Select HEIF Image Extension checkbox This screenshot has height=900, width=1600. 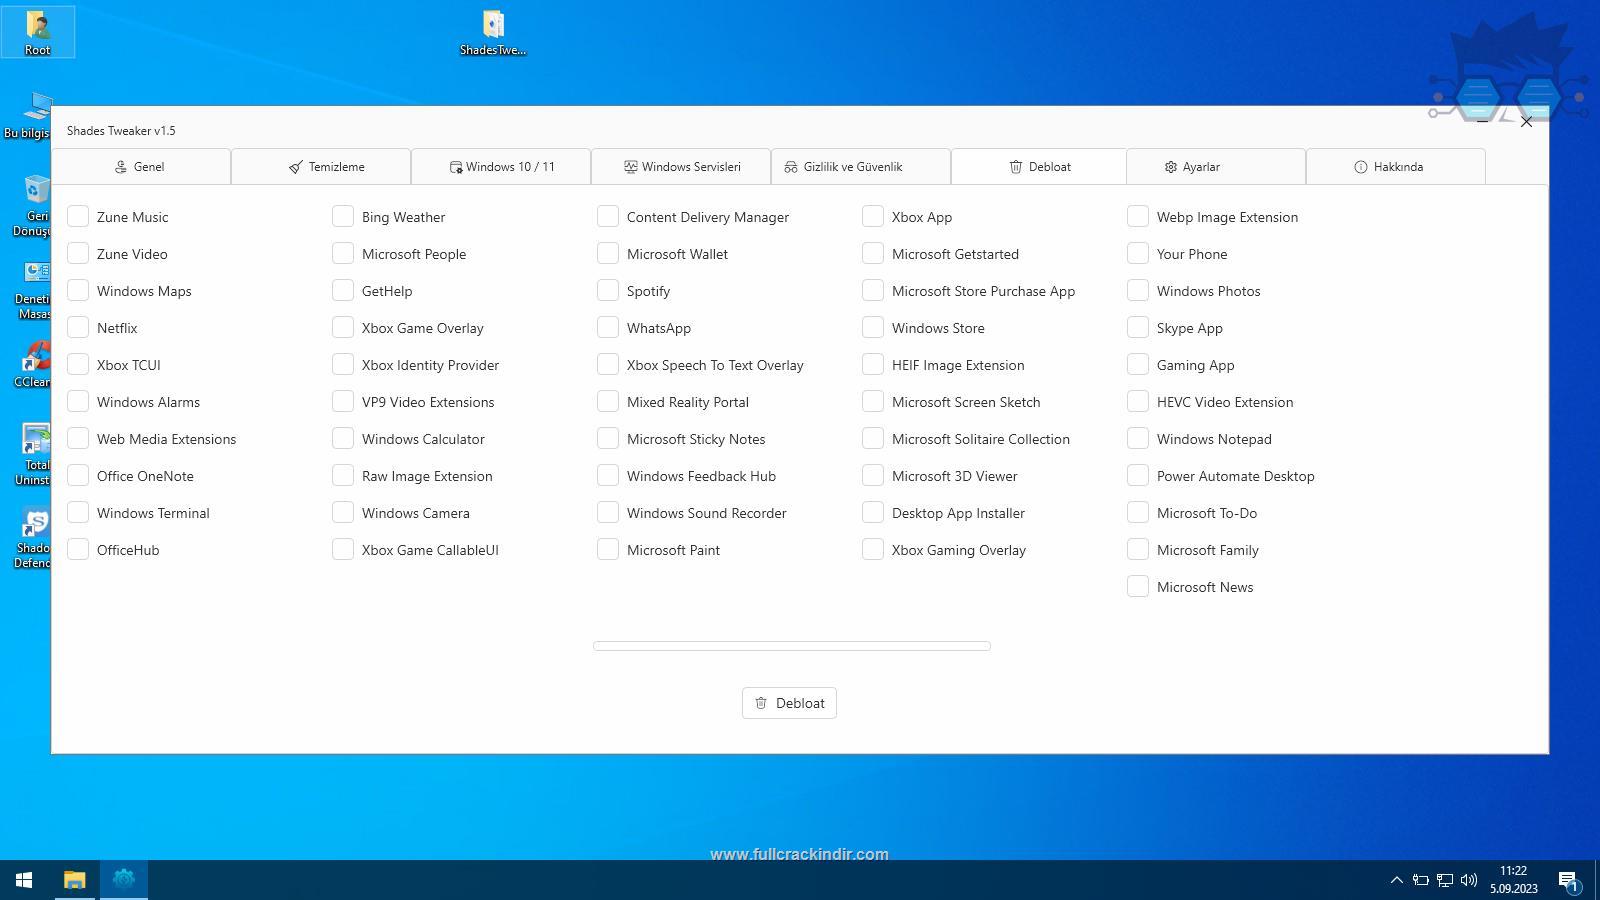873,364
